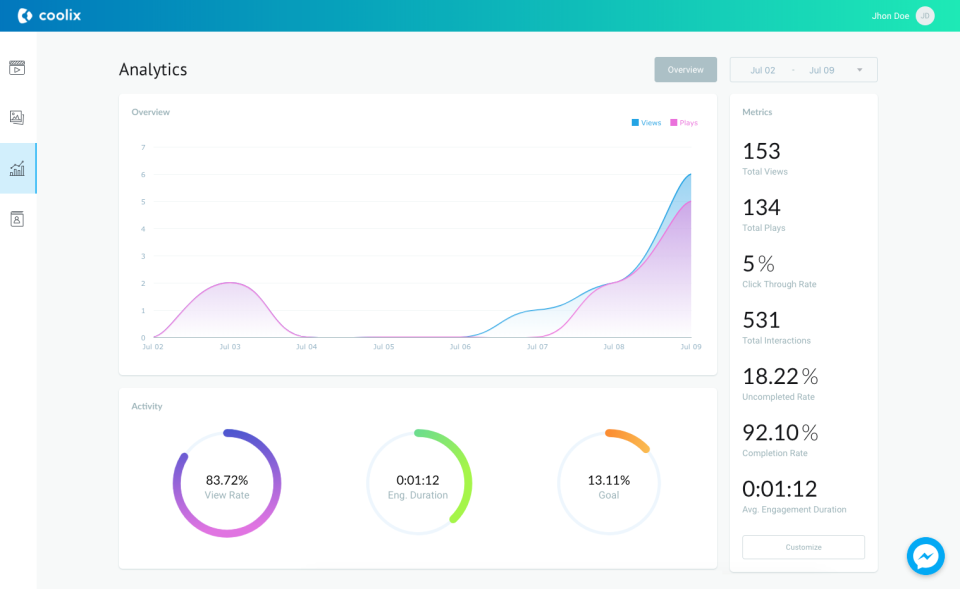The width and height of the screenshot is (960, 589).
Task: Click the 13.11% Goal donut chart
Action: pyautogui.click(x=608, y=481)
